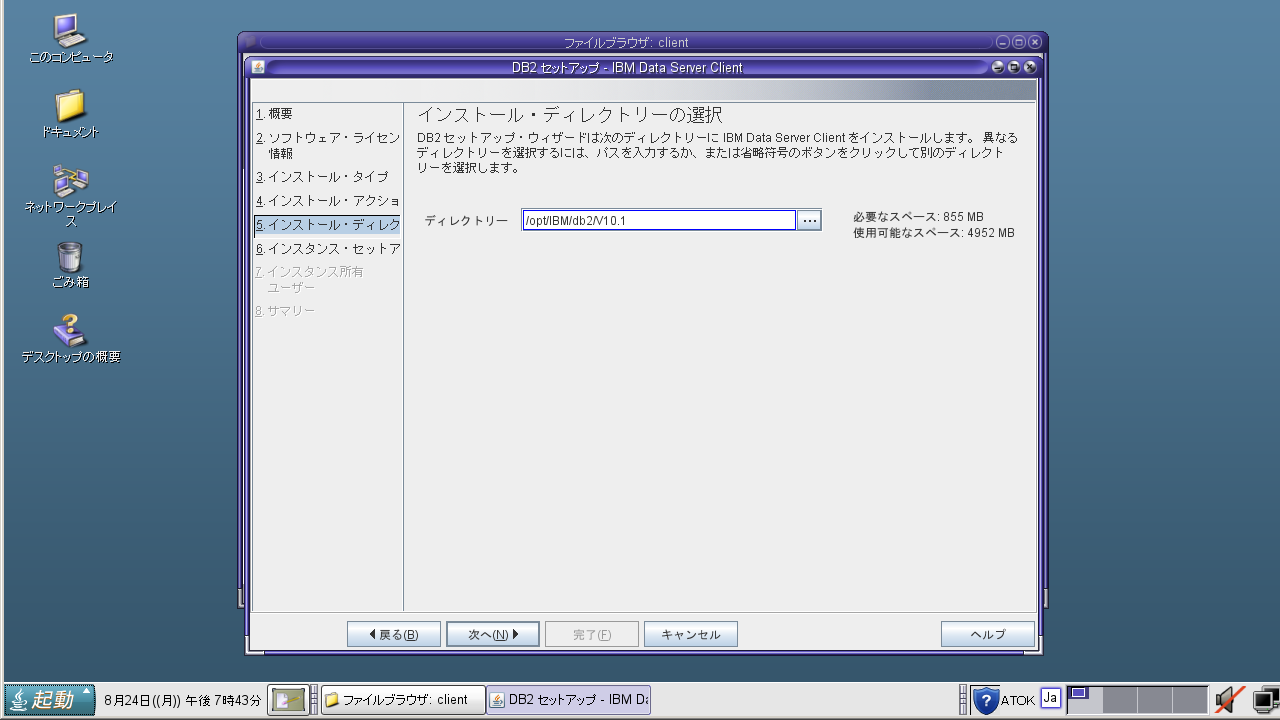The image size is (1280, 720).
Task: Switch to ファイルブラウザ: client taskbar item
Action: pyautogui.click(x=403, y=700)
